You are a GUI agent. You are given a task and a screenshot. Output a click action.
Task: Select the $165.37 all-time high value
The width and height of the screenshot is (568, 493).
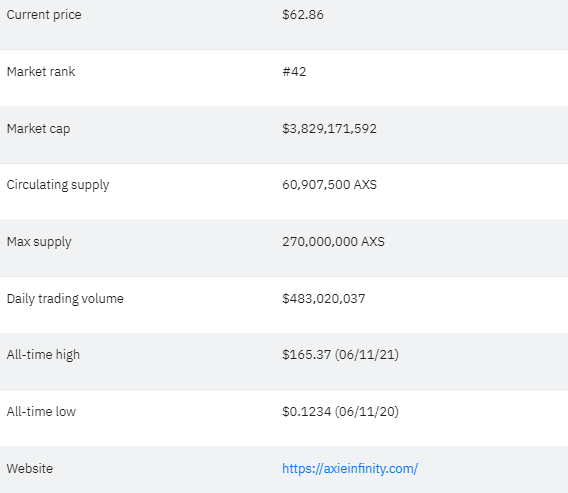[306, 354]
